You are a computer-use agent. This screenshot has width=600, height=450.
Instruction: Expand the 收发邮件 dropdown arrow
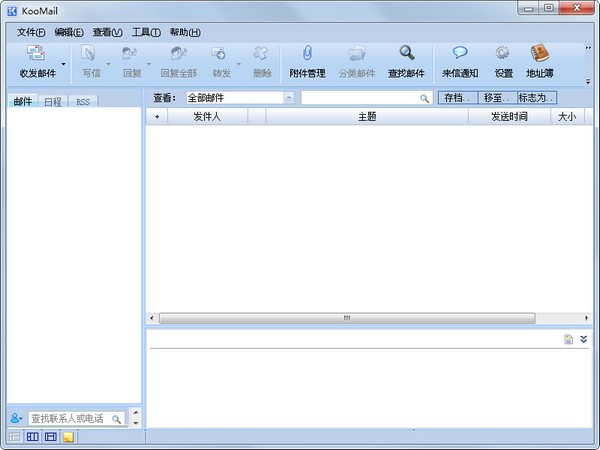[63, 63]
